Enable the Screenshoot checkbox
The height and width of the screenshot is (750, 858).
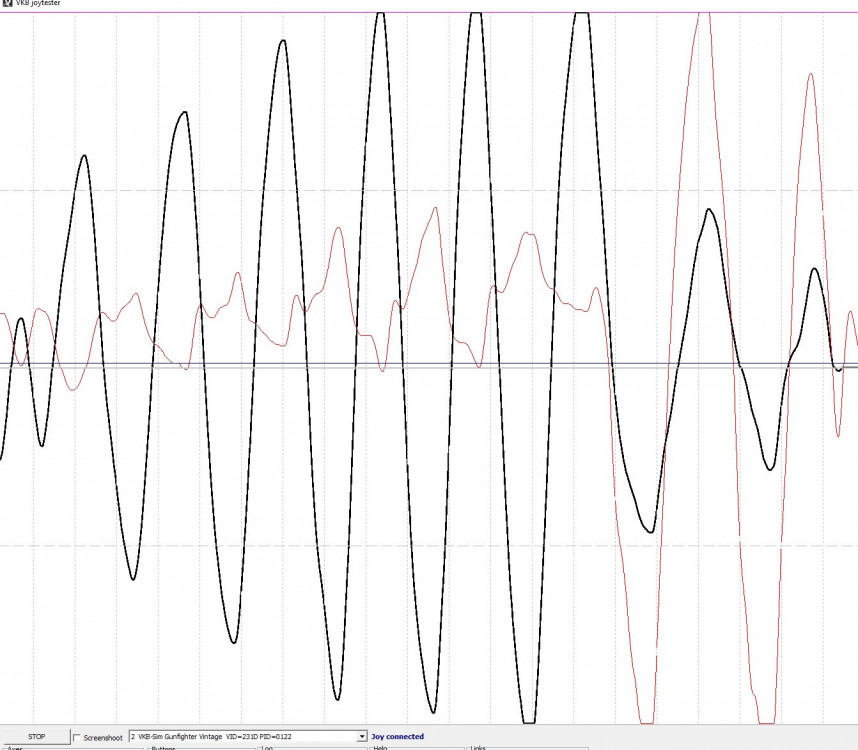pos(77,737)
